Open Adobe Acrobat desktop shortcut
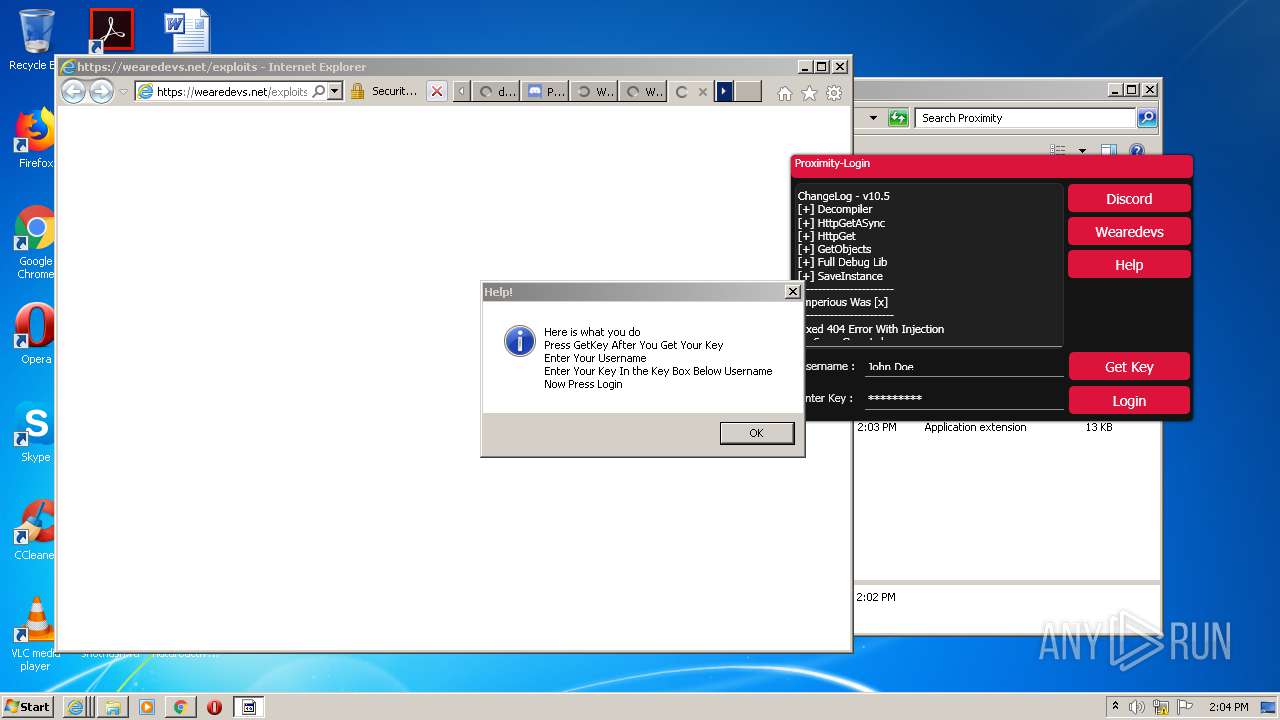This screenshot has height=720, width=1280. click(111, 30)
